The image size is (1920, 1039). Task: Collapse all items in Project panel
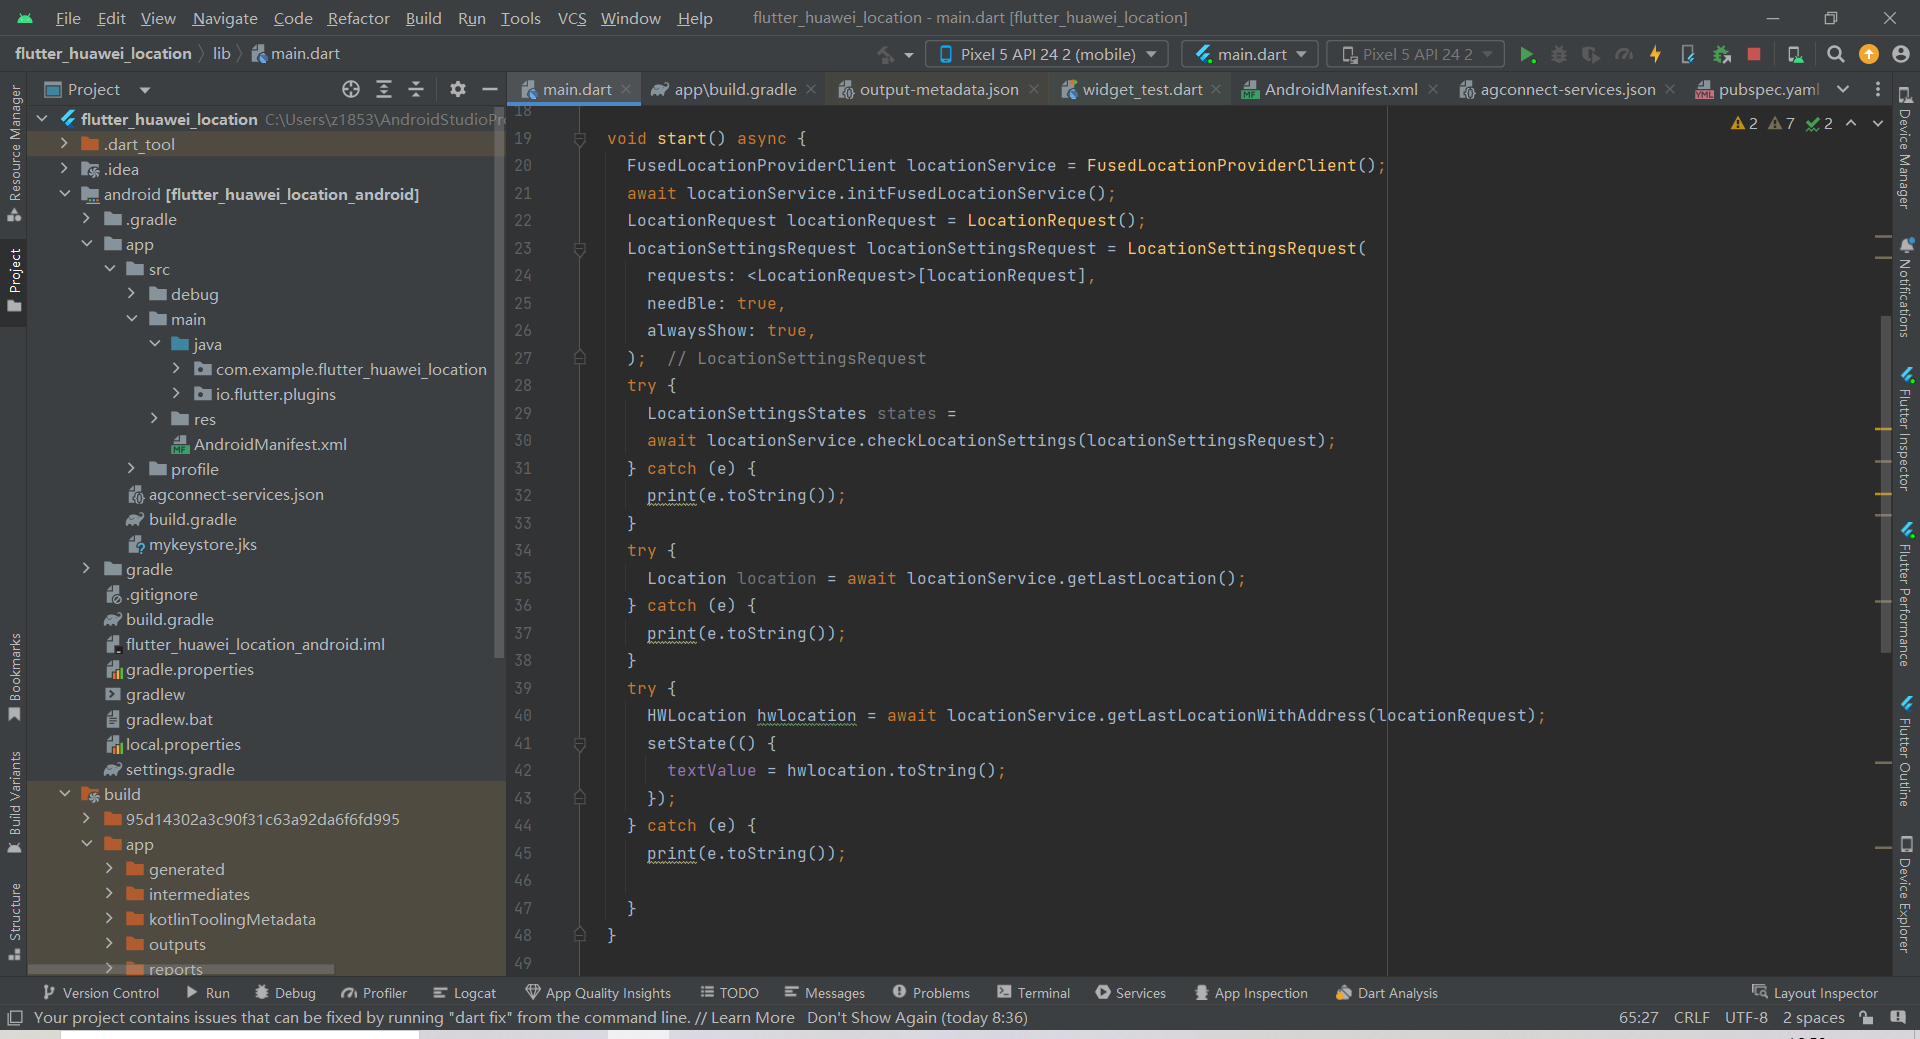[x=416, y=89]
